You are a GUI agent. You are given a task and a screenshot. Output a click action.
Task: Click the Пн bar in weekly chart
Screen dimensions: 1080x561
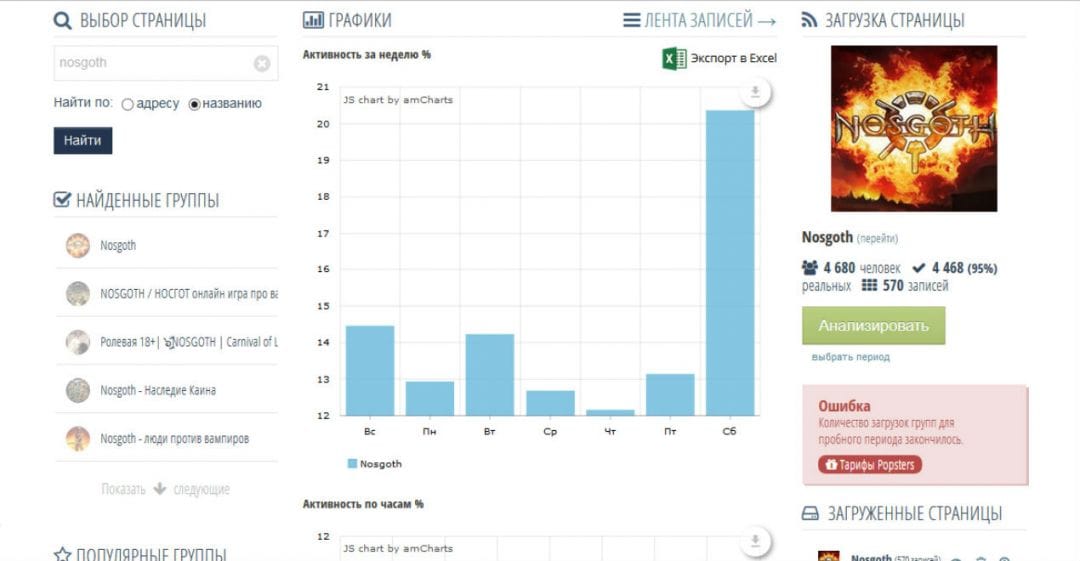[430, 398]
